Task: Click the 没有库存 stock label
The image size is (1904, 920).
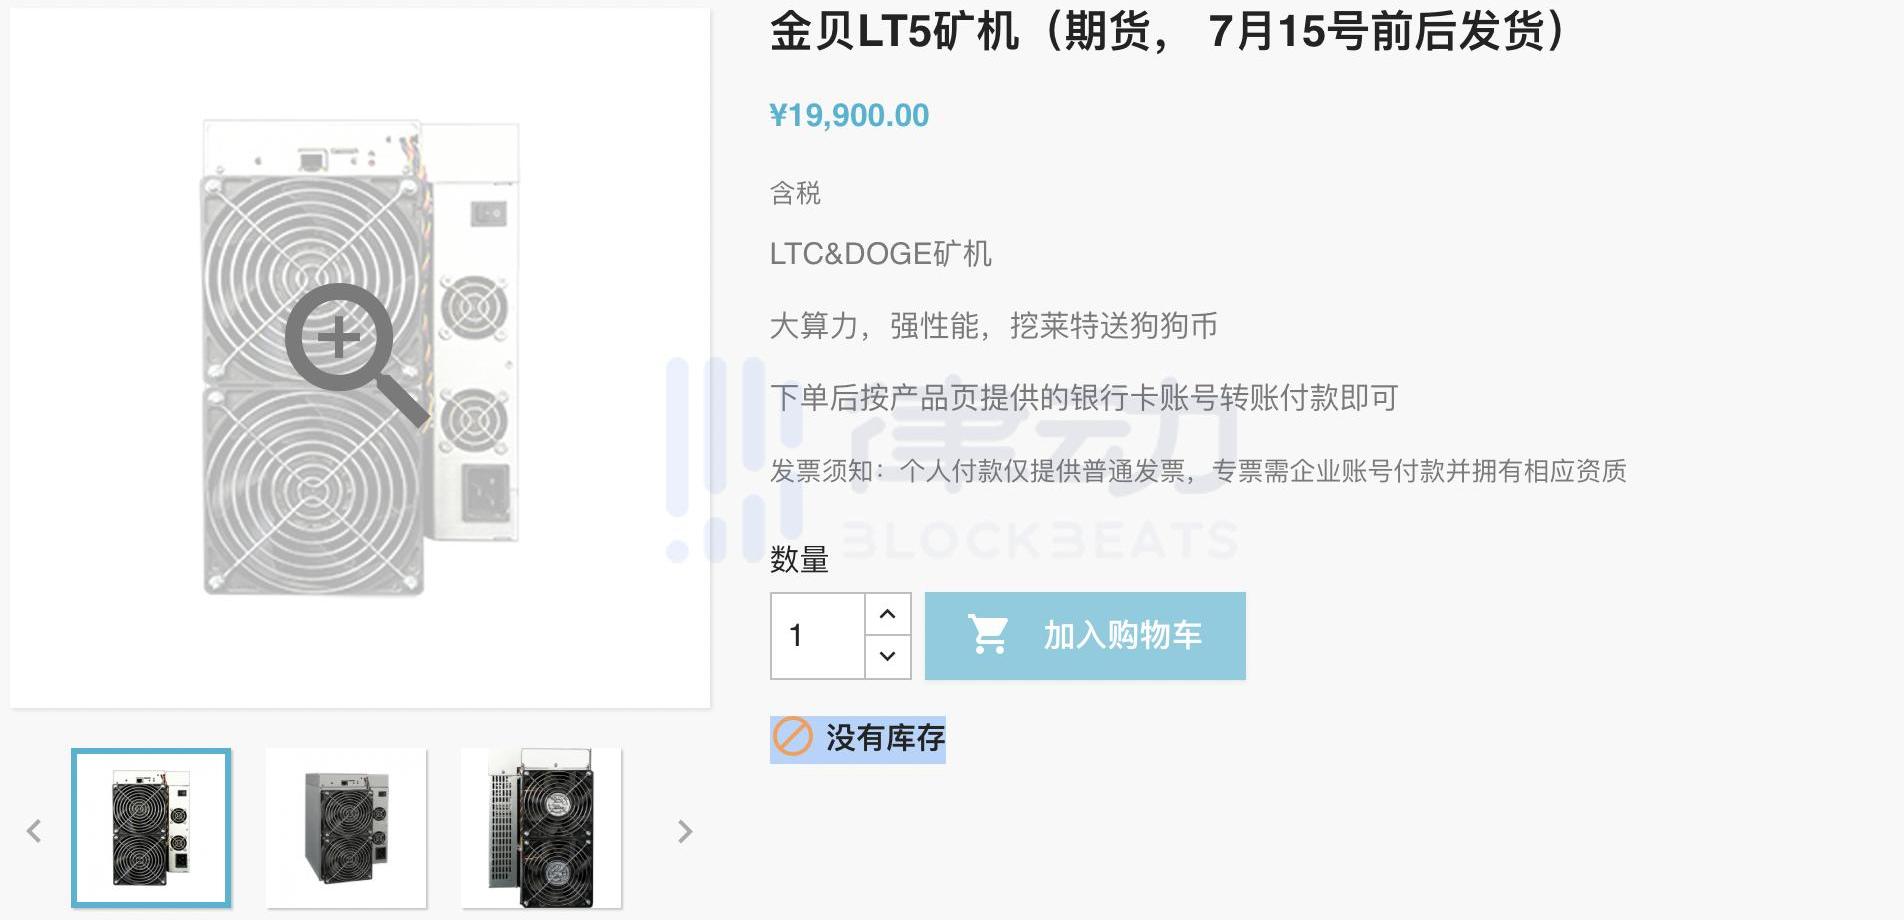Action: [885, 738]
